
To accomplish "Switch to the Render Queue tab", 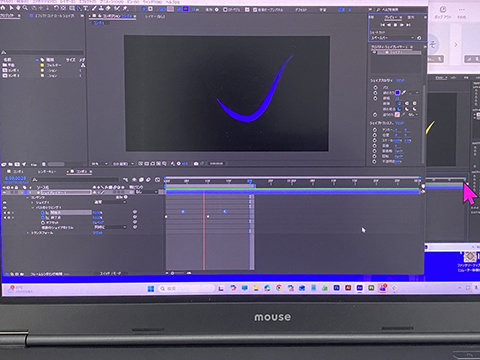I will click(47, 172).
